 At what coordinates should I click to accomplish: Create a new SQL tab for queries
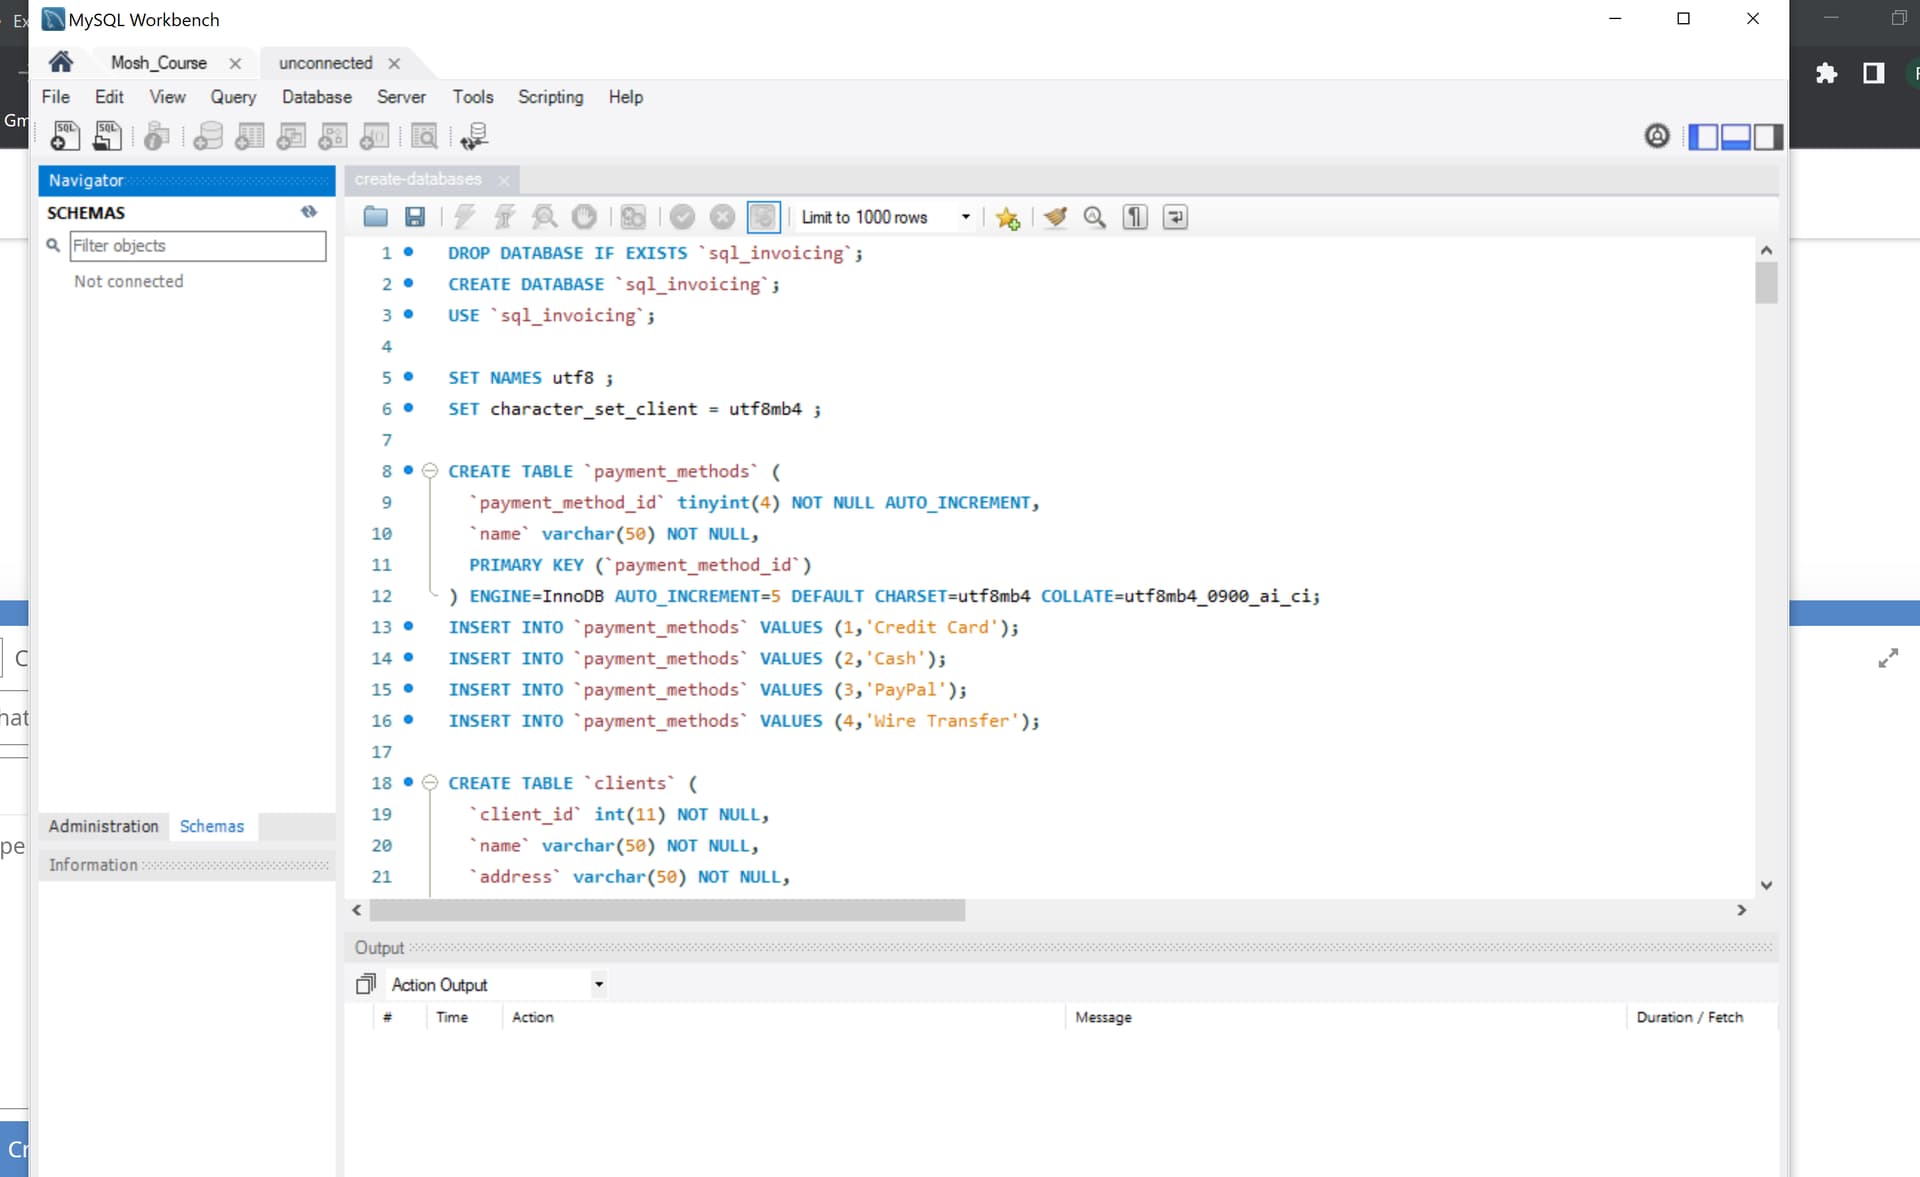coord(65,136)
